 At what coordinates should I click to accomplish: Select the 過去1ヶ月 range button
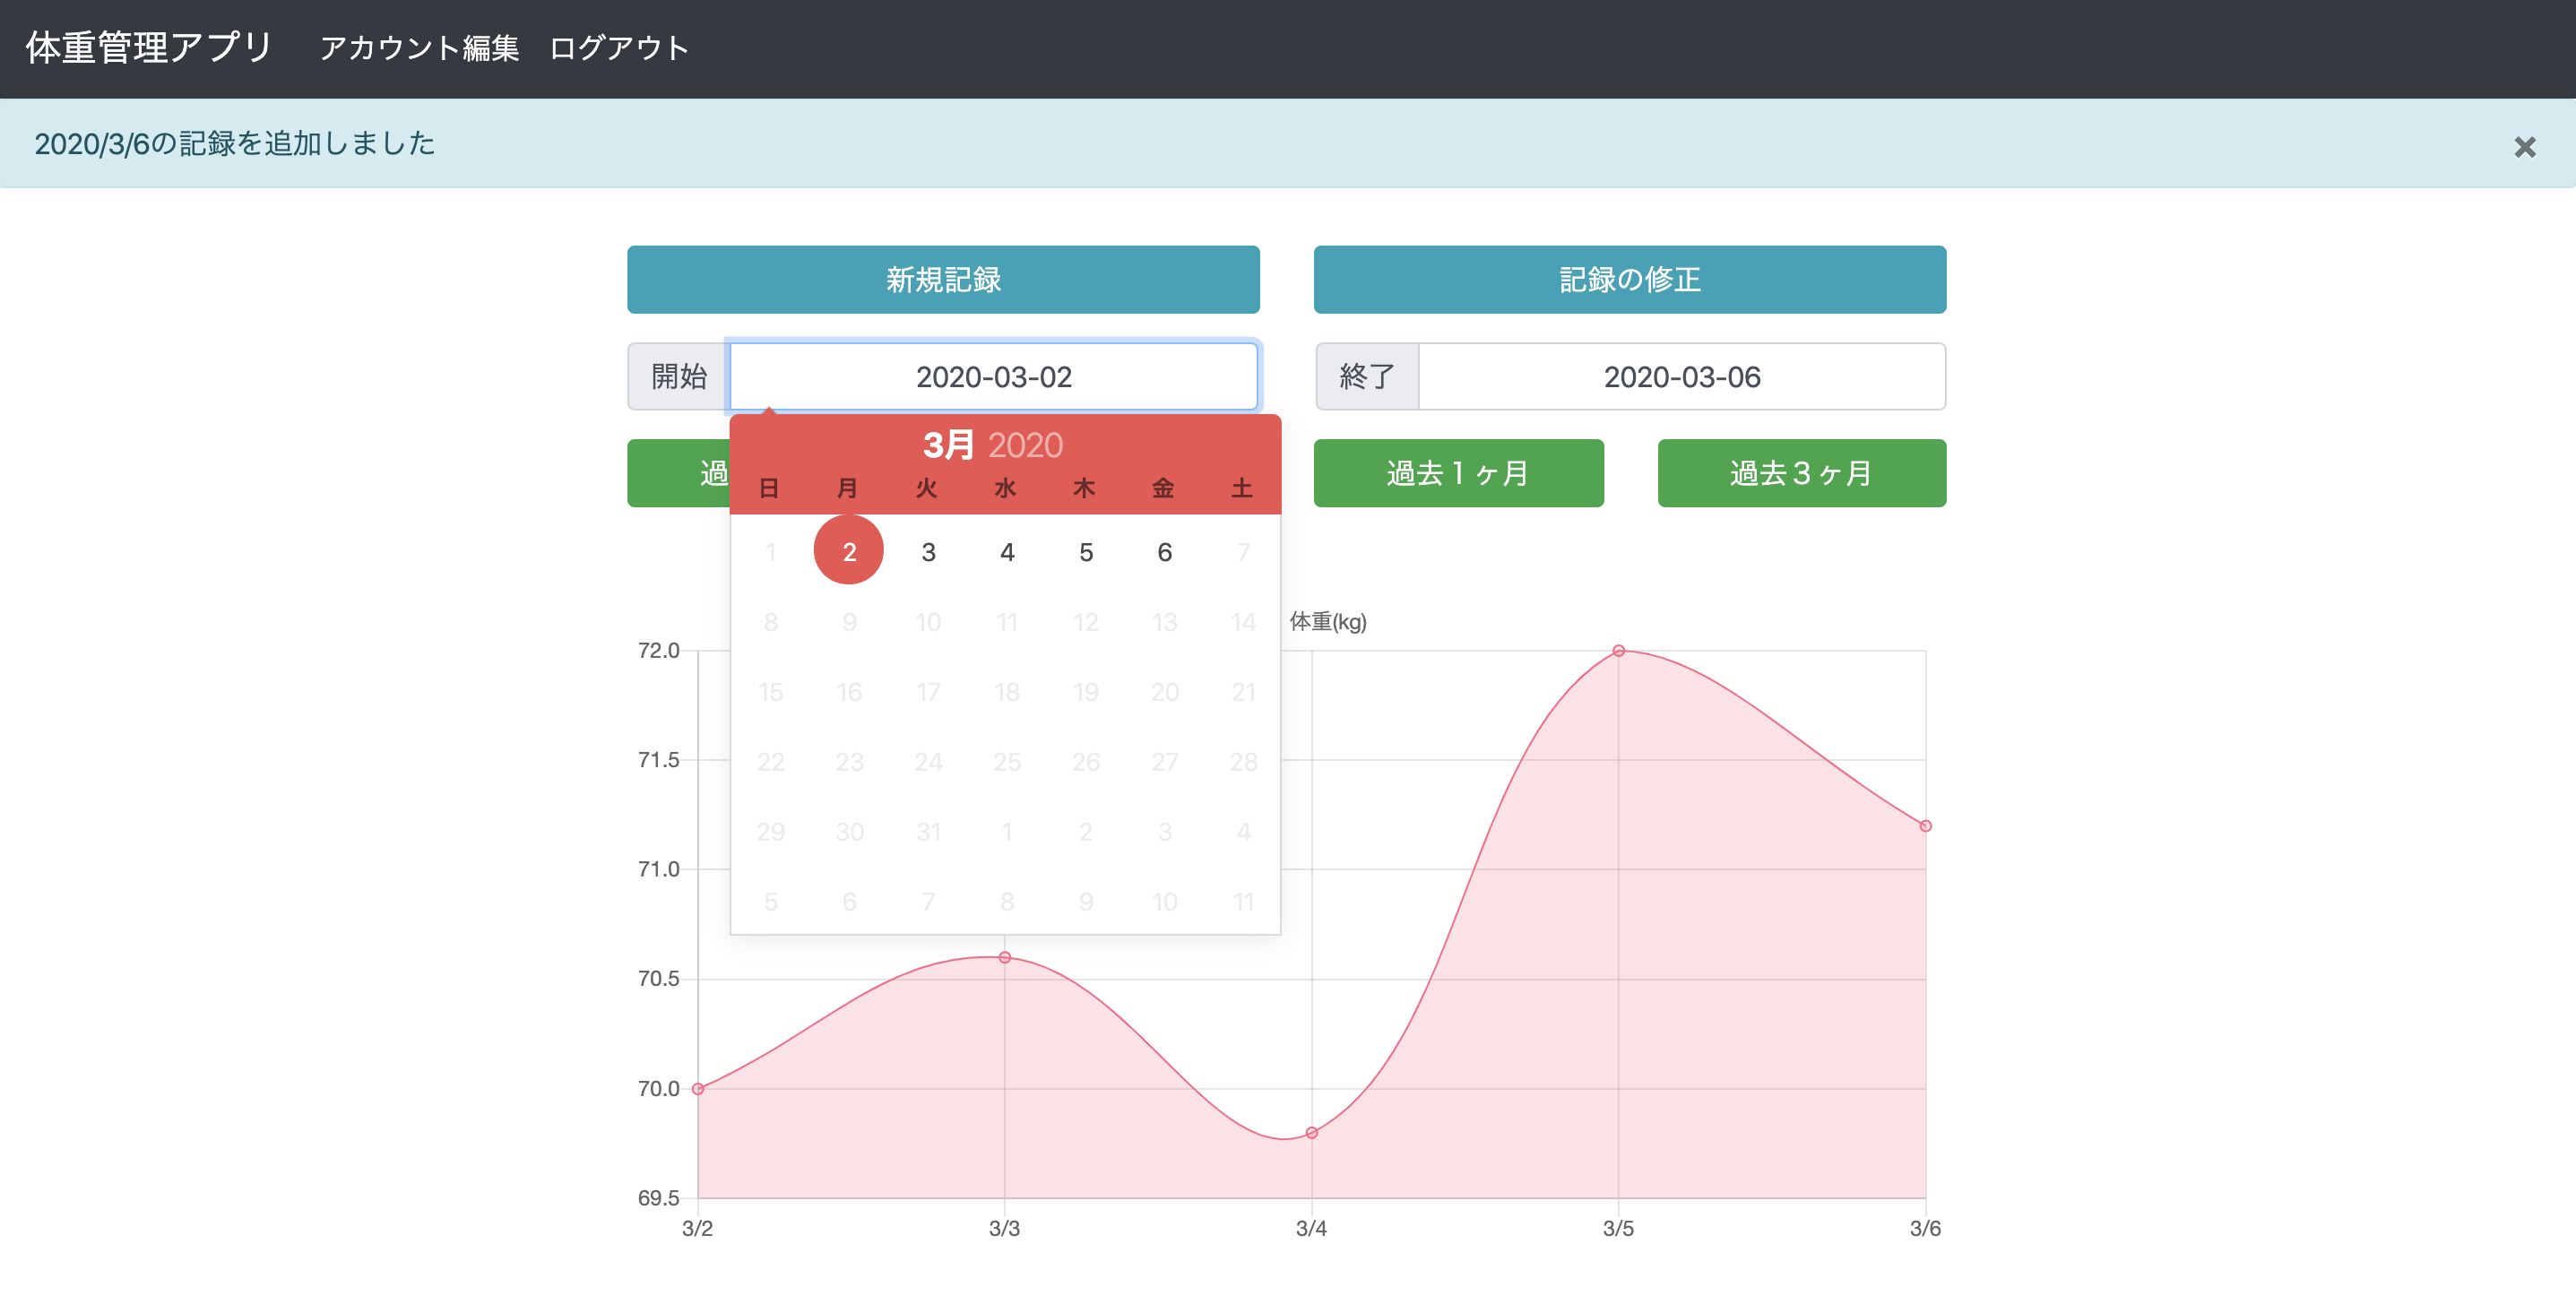pos(1458,473)
